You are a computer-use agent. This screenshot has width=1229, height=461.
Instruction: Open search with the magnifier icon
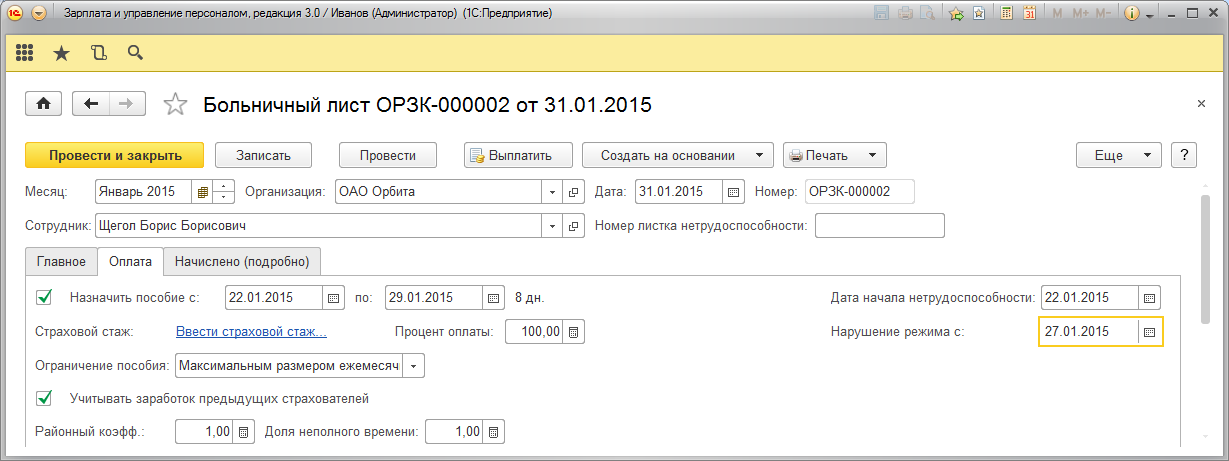135,53
